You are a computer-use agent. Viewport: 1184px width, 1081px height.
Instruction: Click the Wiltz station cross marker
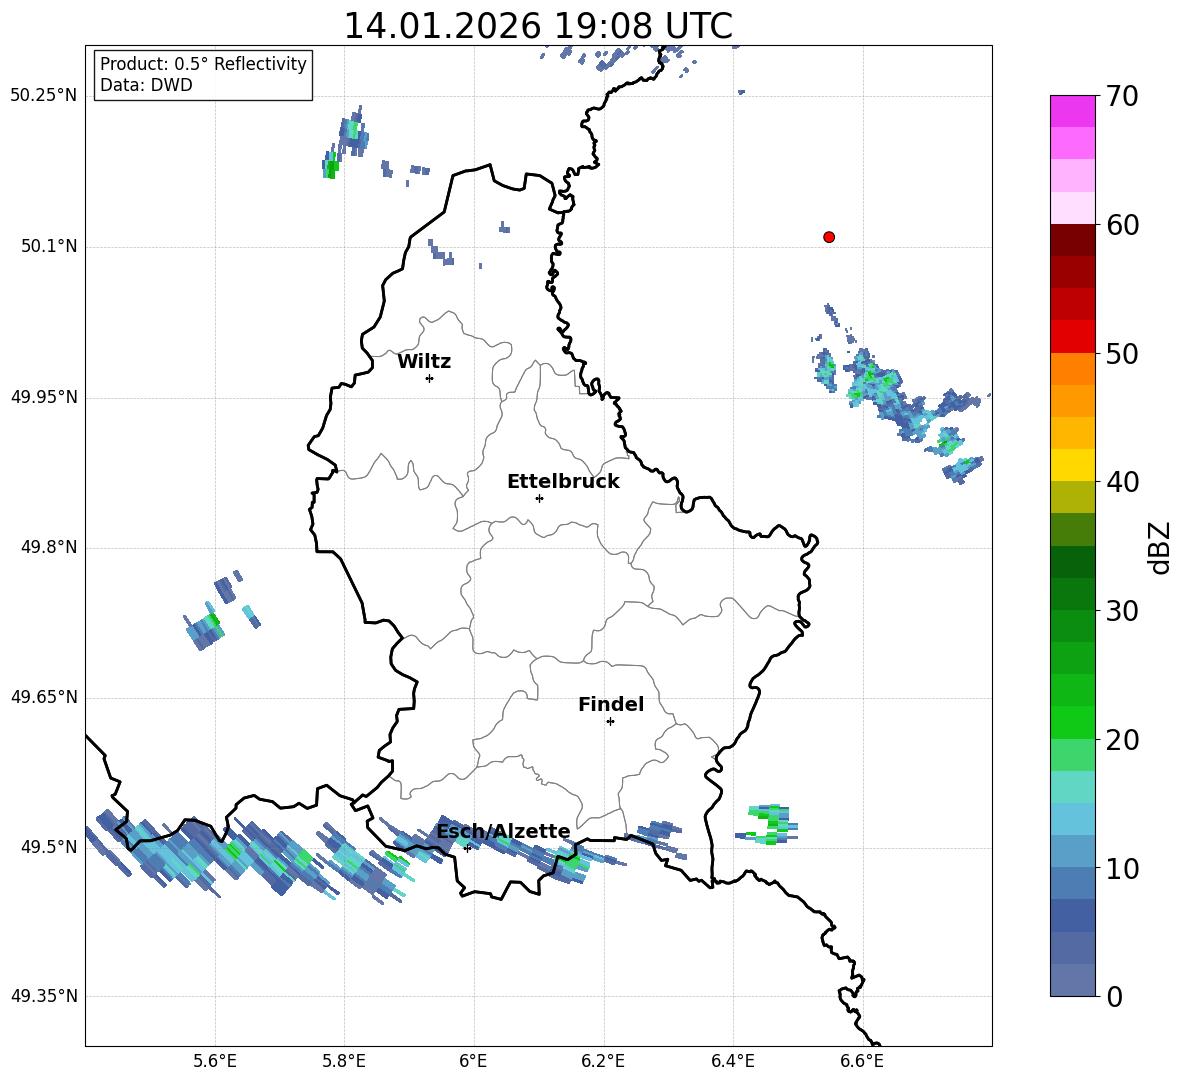point(429,378)
